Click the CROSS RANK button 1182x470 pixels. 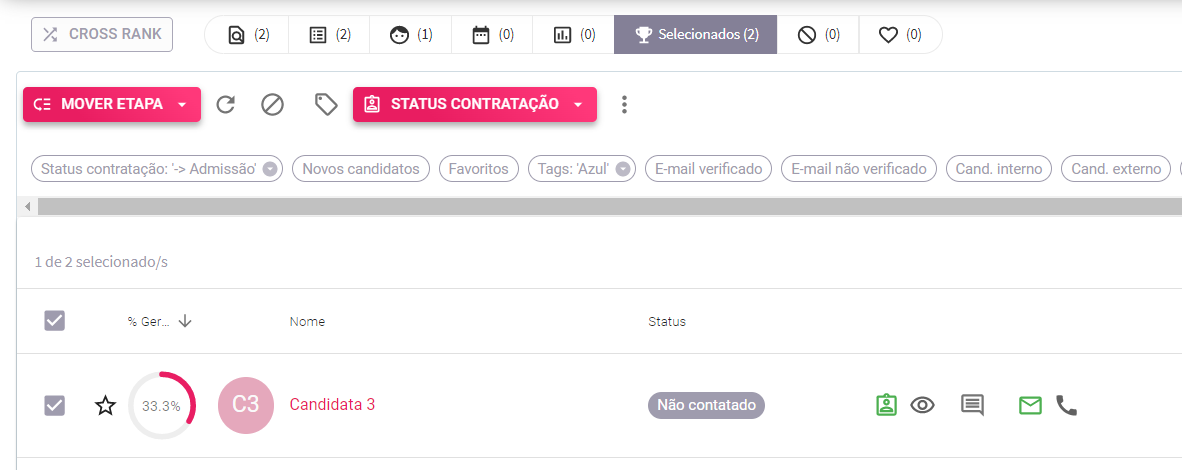pyautogui.click(x=102, y=35)
